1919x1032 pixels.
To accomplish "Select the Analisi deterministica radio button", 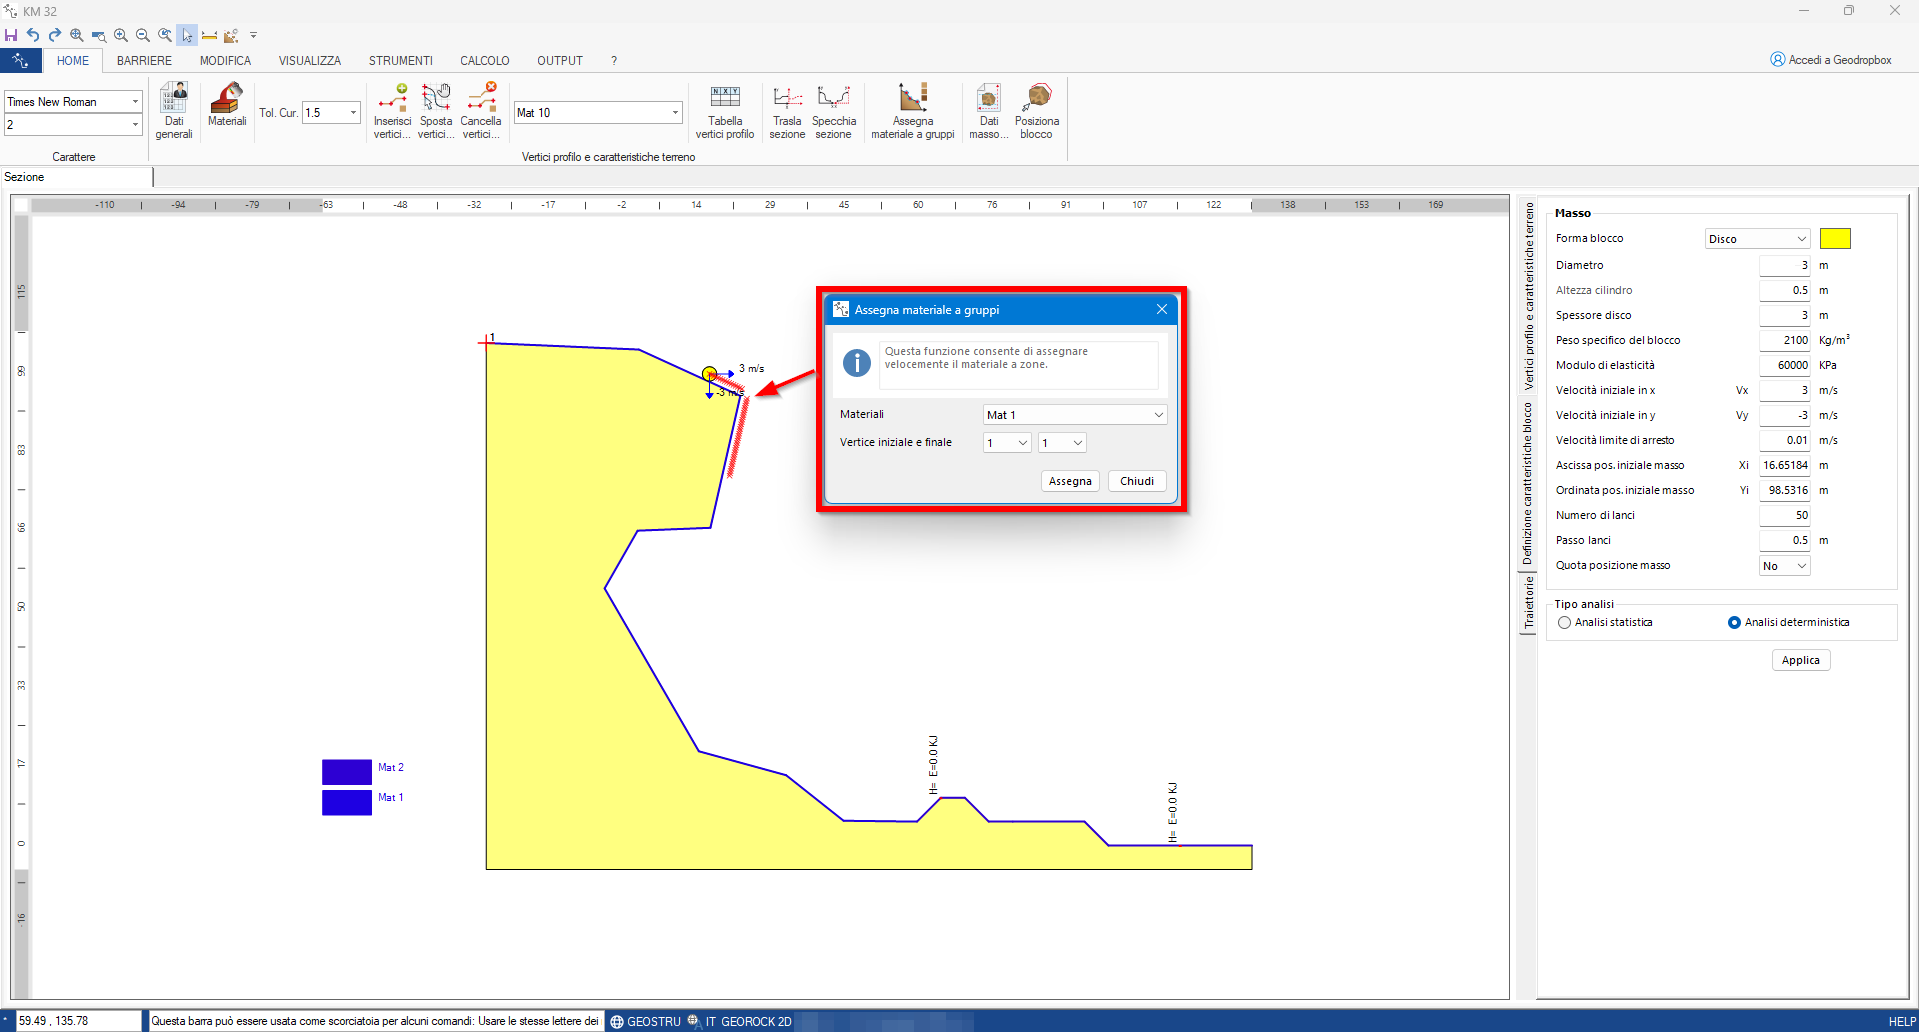I will tap(1735, 623).
